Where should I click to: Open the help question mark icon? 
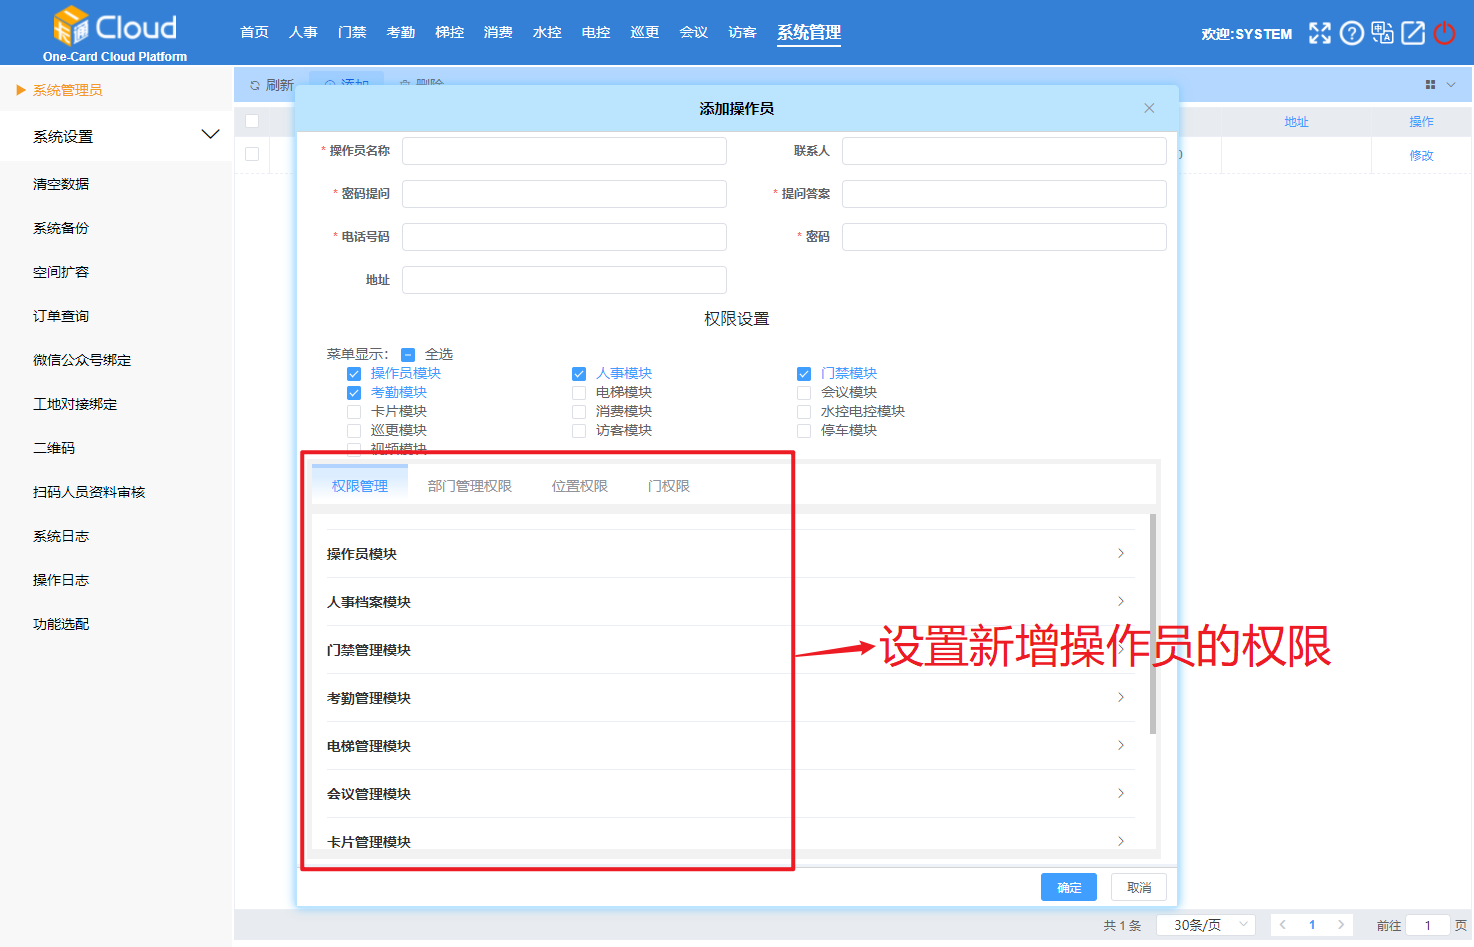click(1351, 33)
